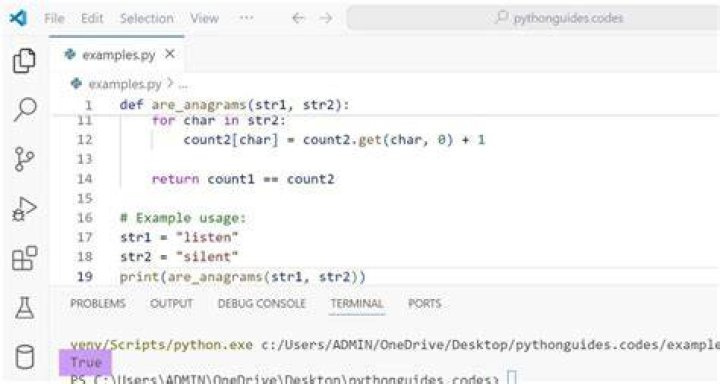Open the Extensions view
Viewport: 720px width, 384px height.
click(x=24, y=258)
